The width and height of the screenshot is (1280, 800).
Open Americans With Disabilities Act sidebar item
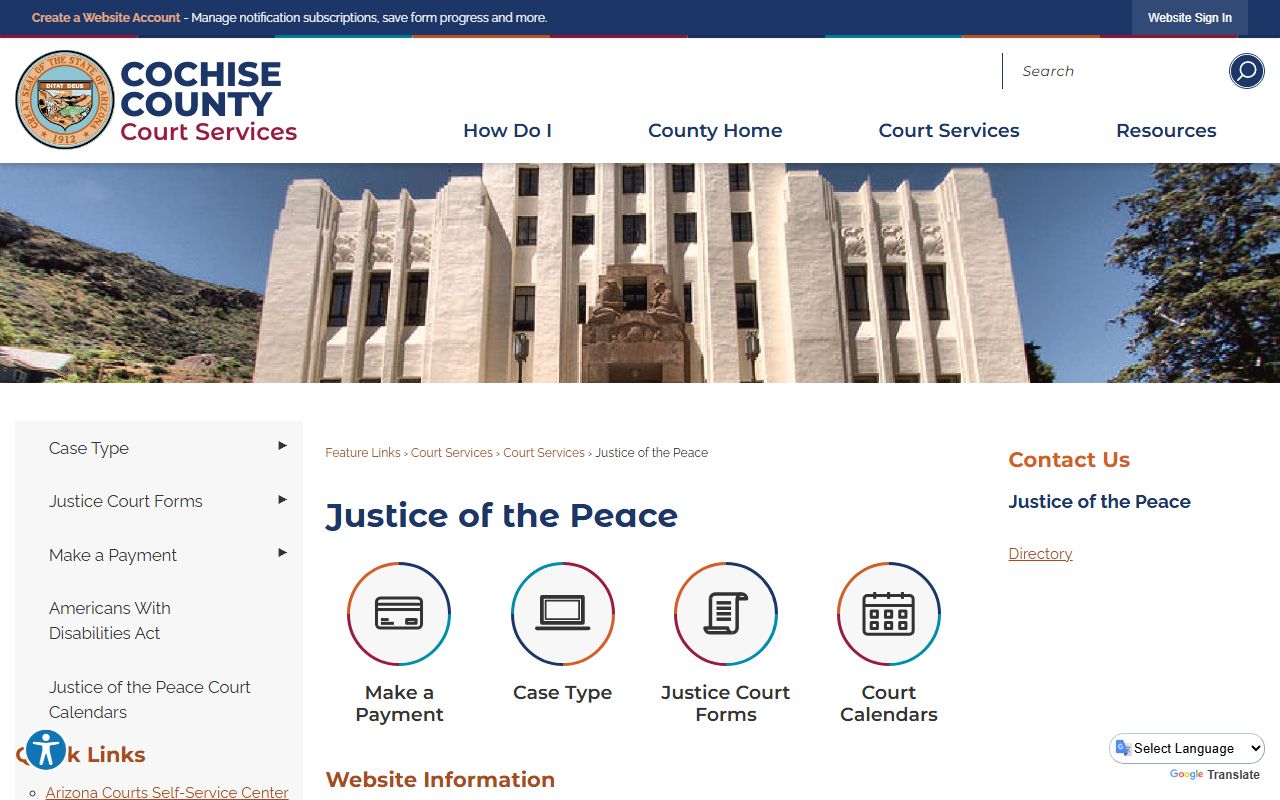point(110,621)
